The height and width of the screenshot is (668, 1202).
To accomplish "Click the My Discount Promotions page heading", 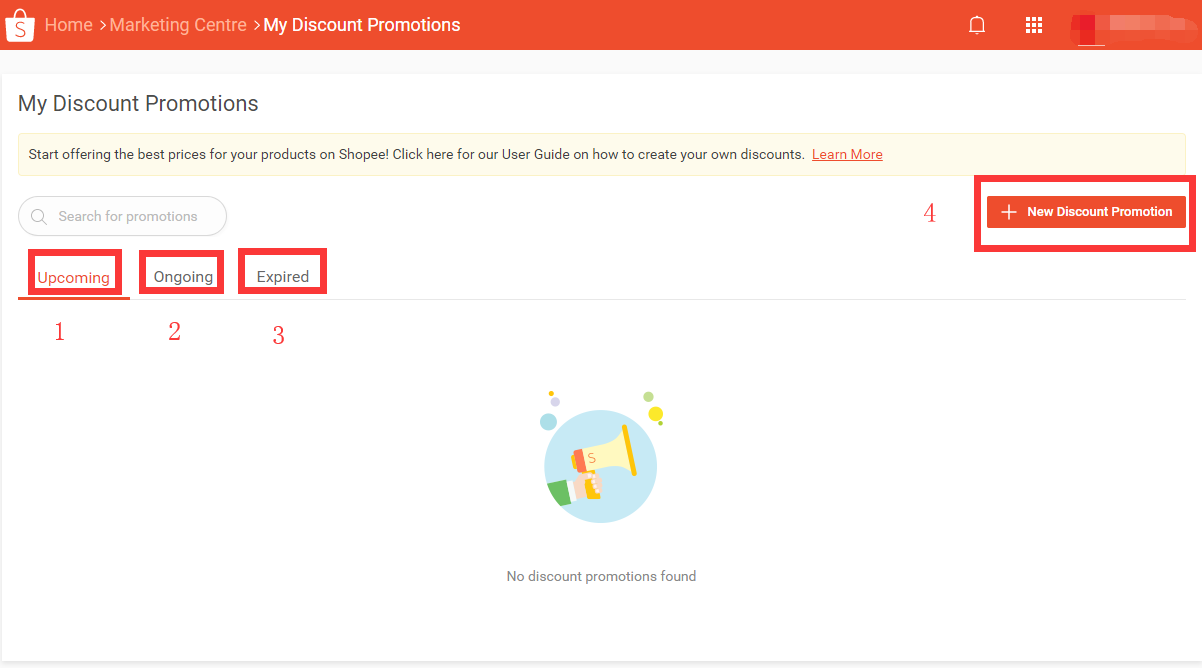I will [138, 104].
